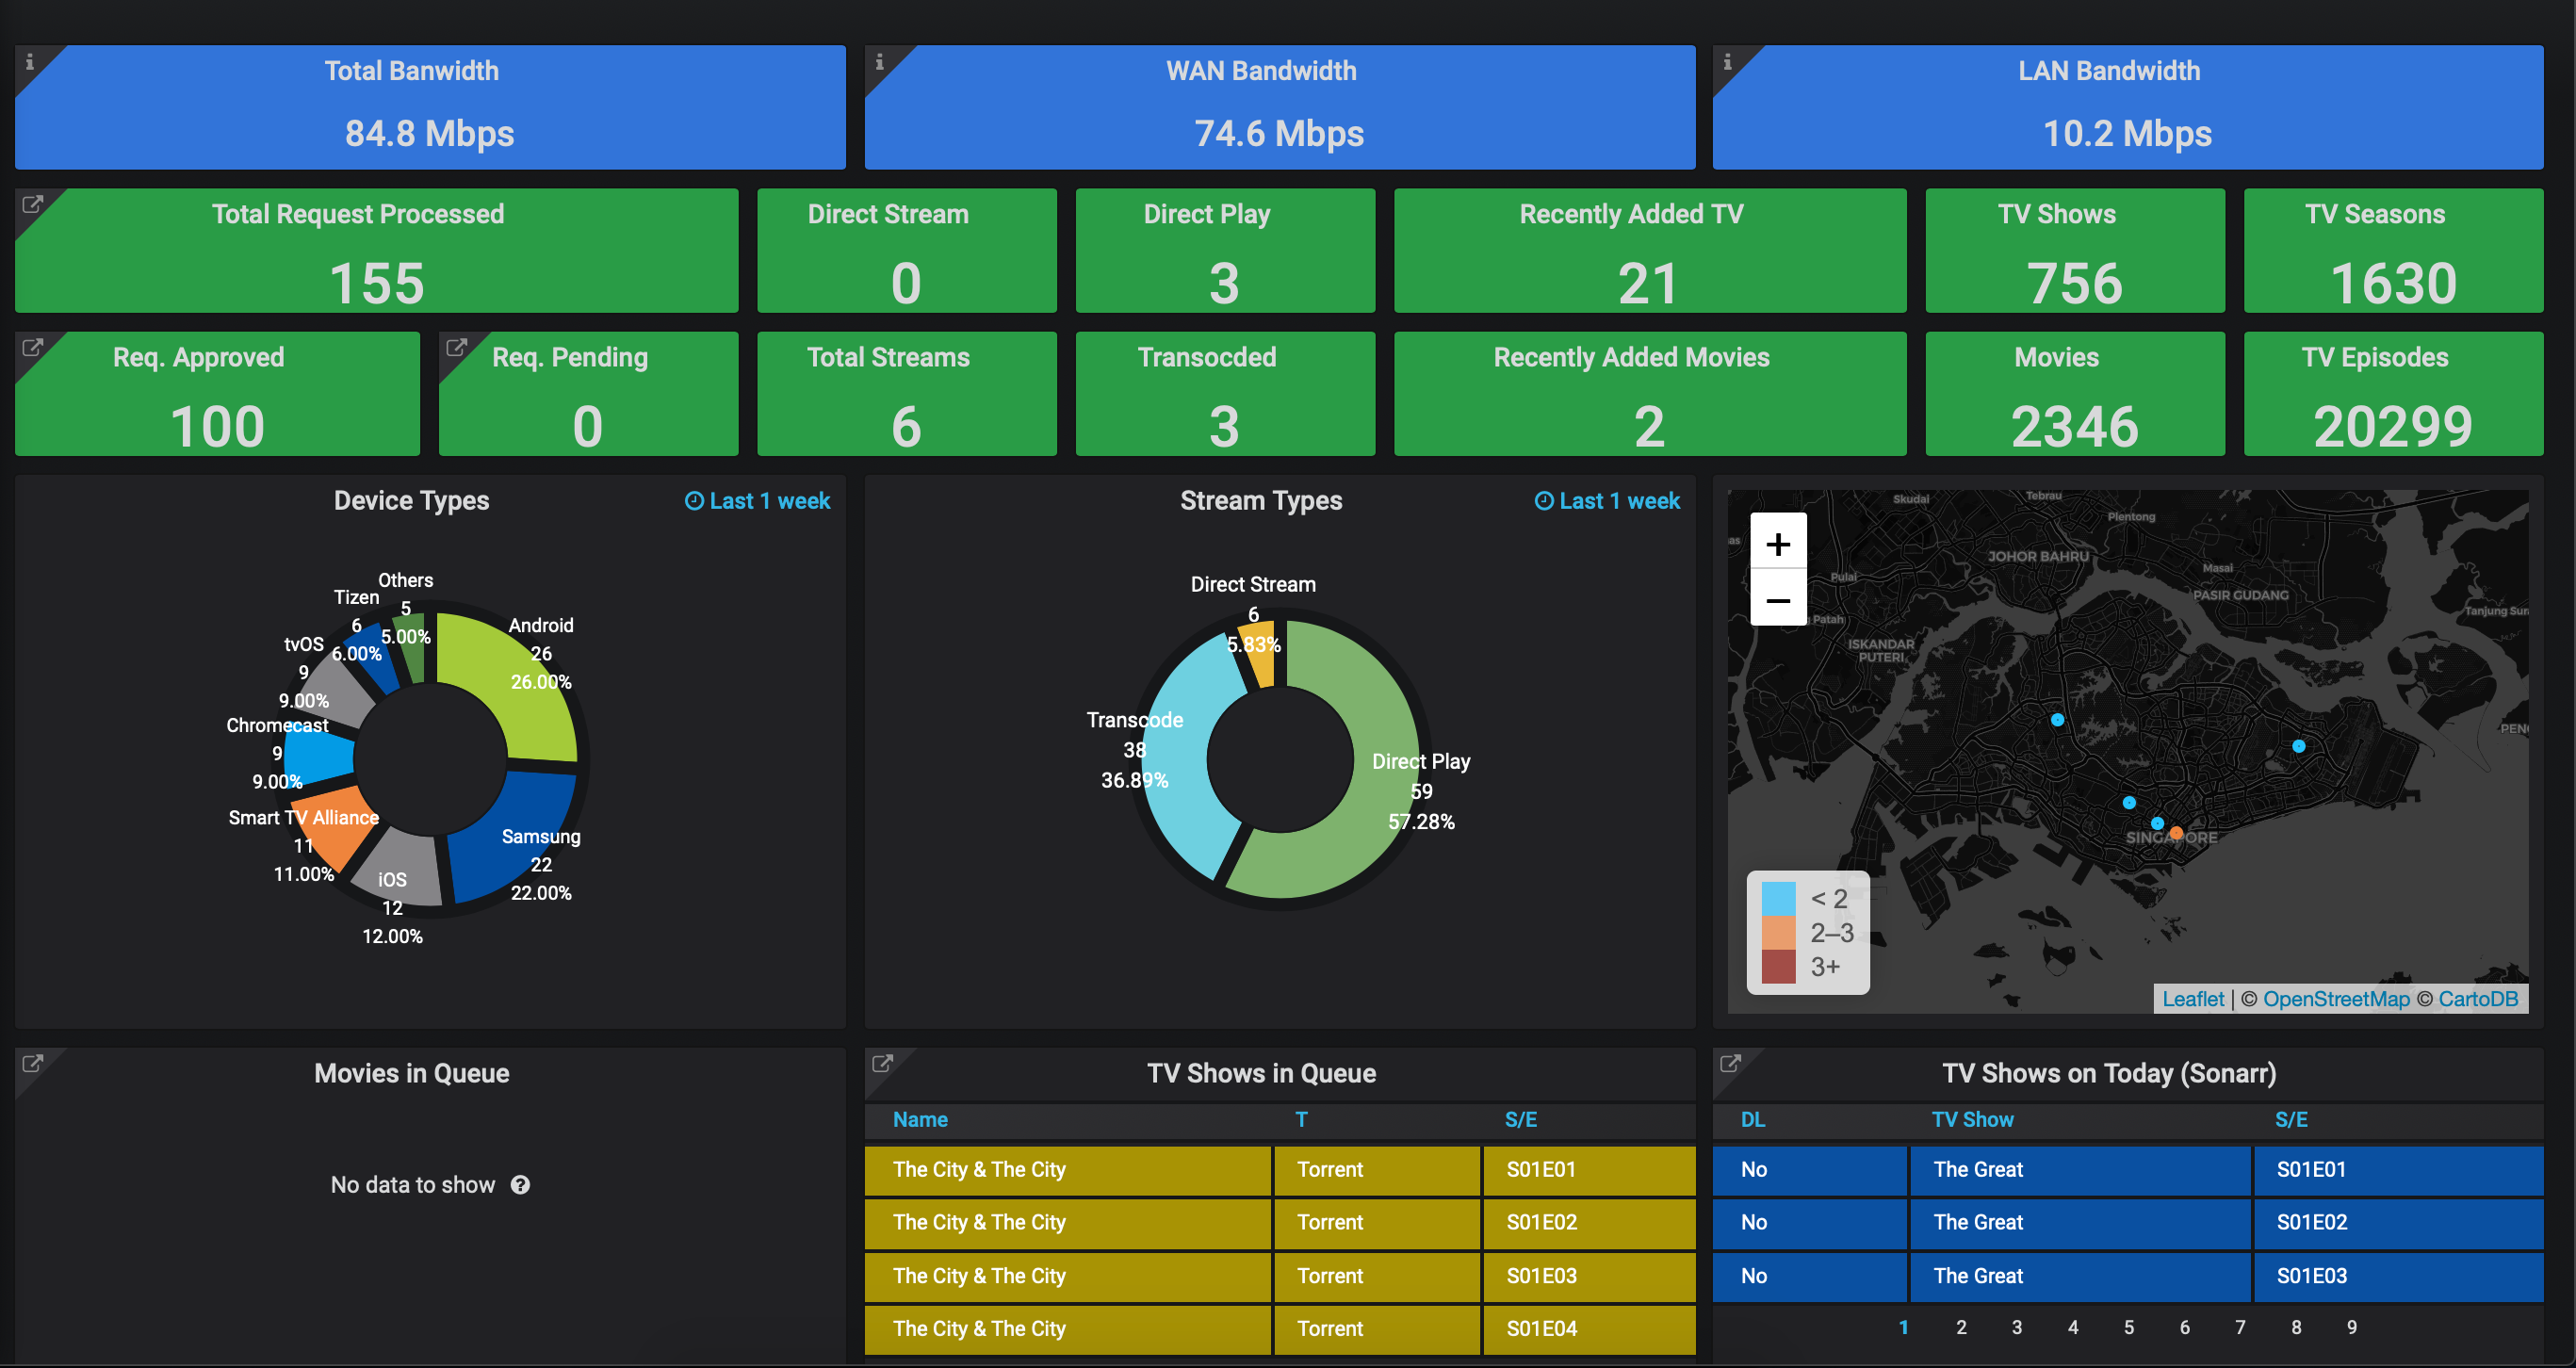The width and height of the screenshot is (2576, 1368).
Task: Click the TV Shows count 756
Action: (x=2074, y=284)
